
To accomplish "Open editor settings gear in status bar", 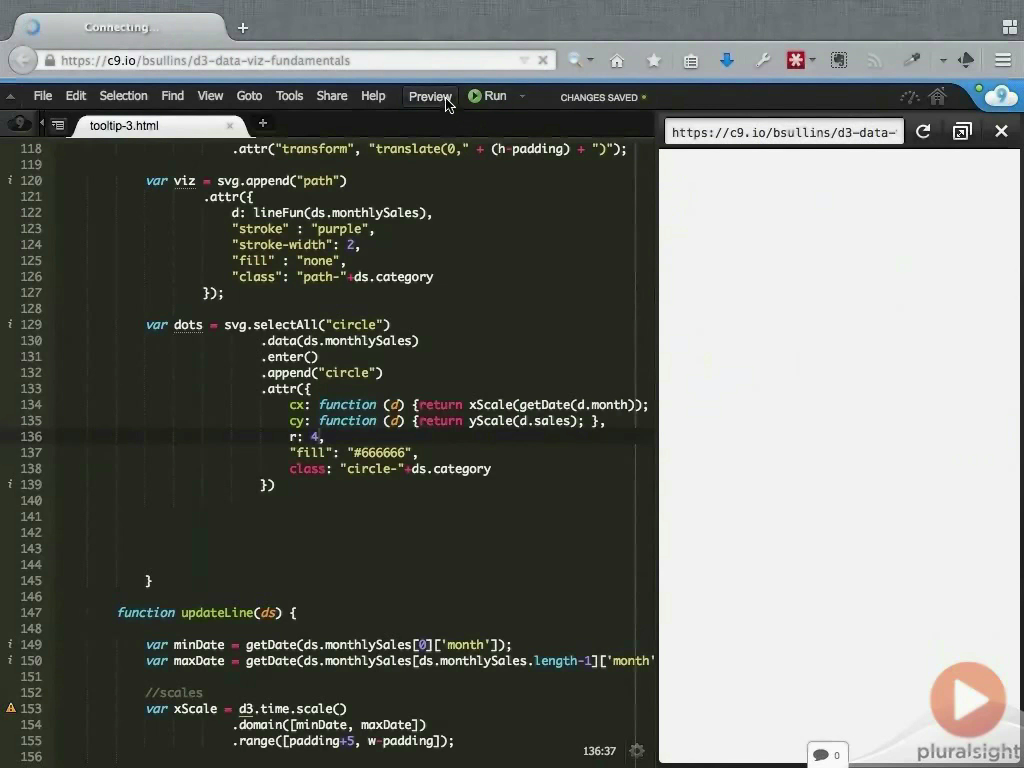I will tap(637, 751).
